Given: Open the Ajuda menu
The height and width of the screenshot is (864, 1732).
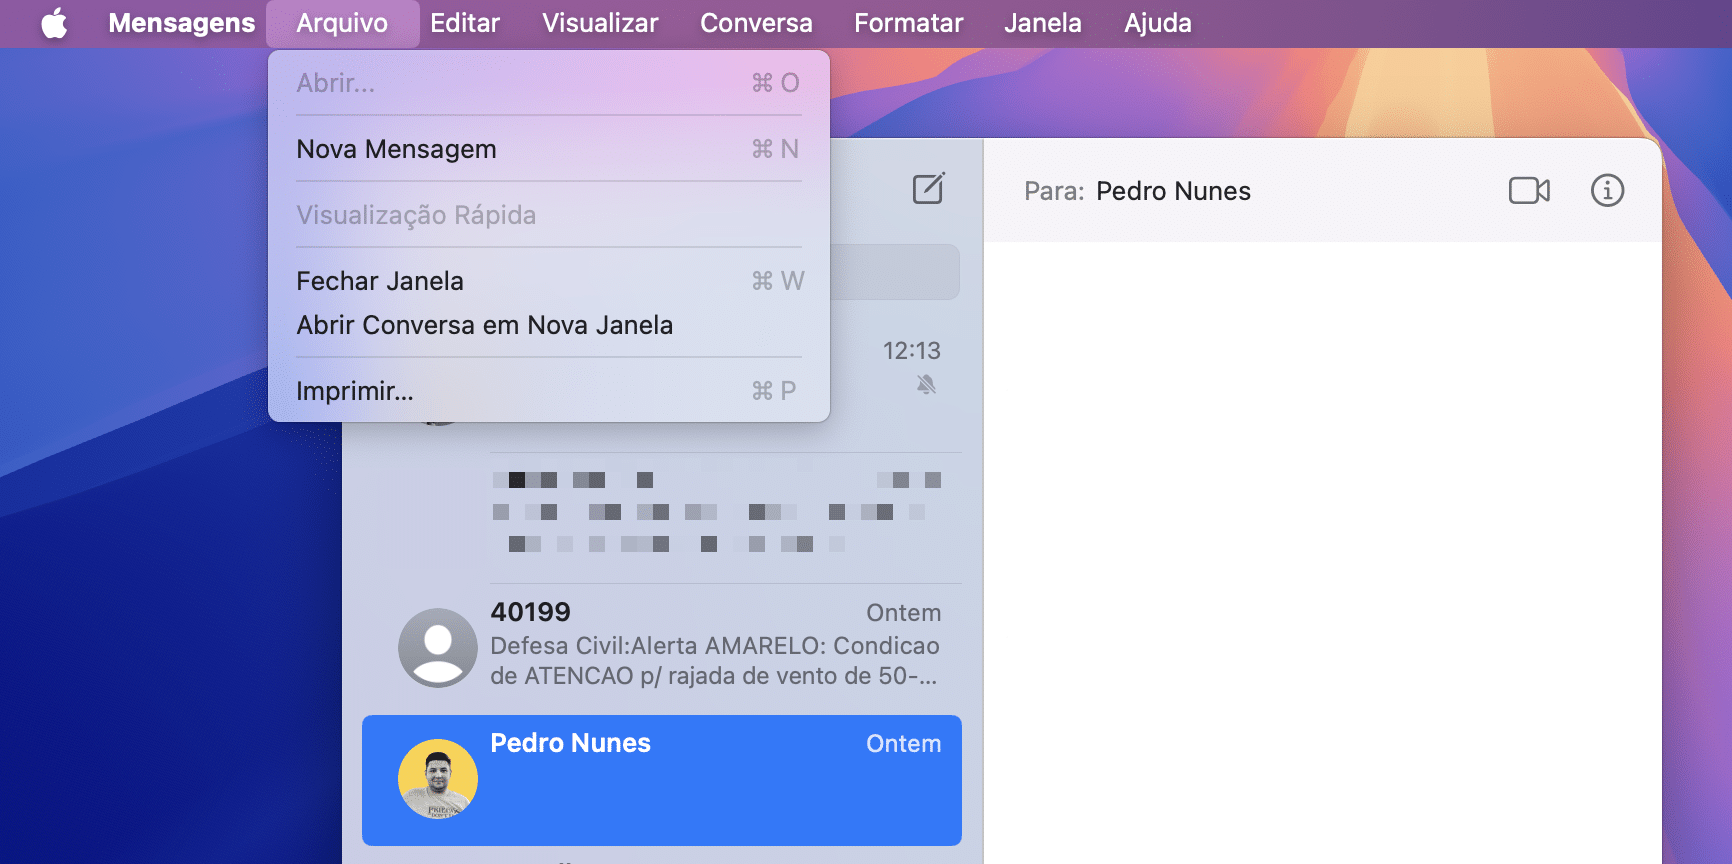Looking at the screenshot, I should [1157, 23].
